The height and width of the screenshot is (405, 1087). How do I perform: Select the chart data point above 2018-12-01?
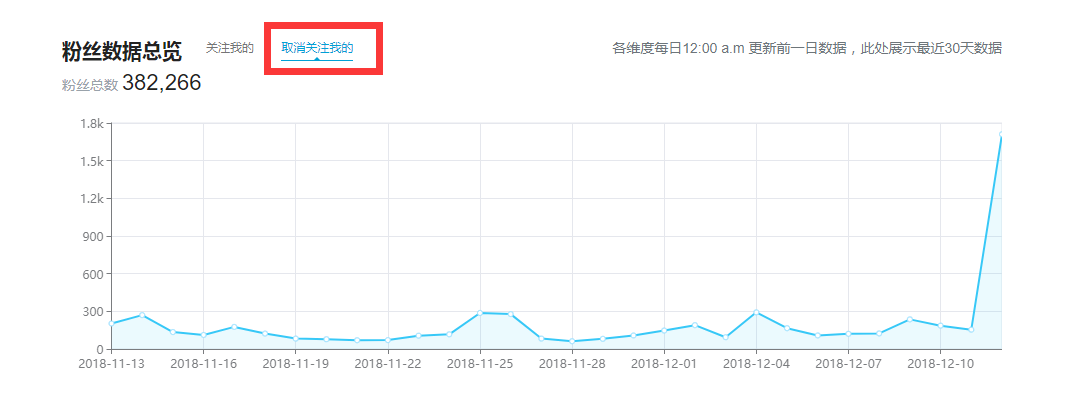click(664, 330)
